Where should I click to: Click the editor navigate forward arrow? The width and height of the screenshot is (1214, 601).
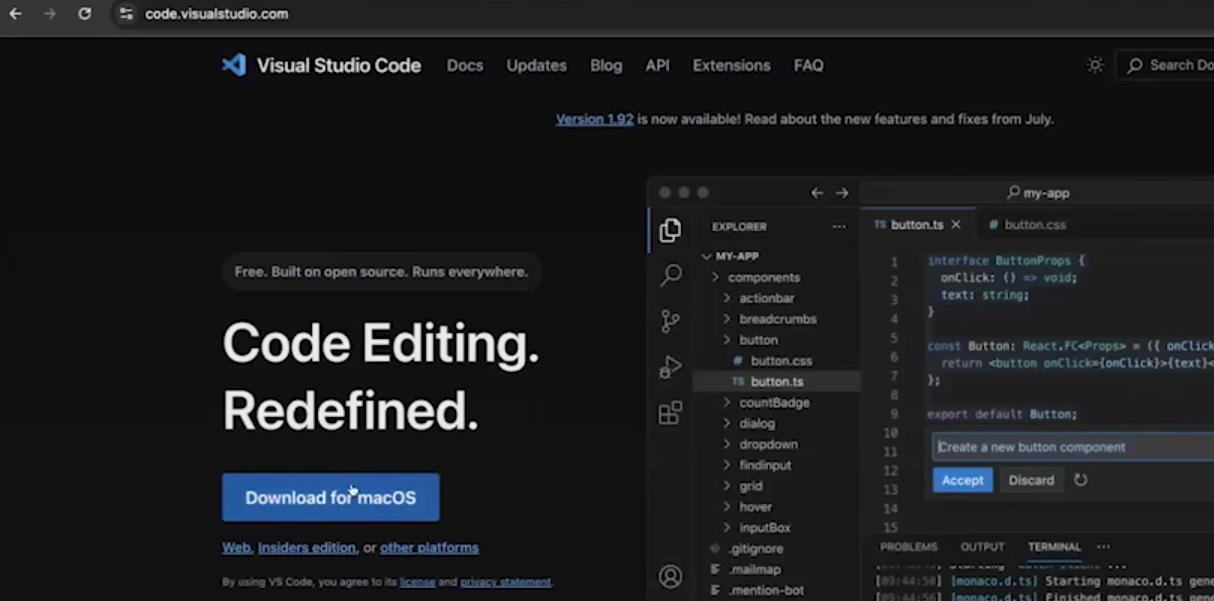click(842, 193)
